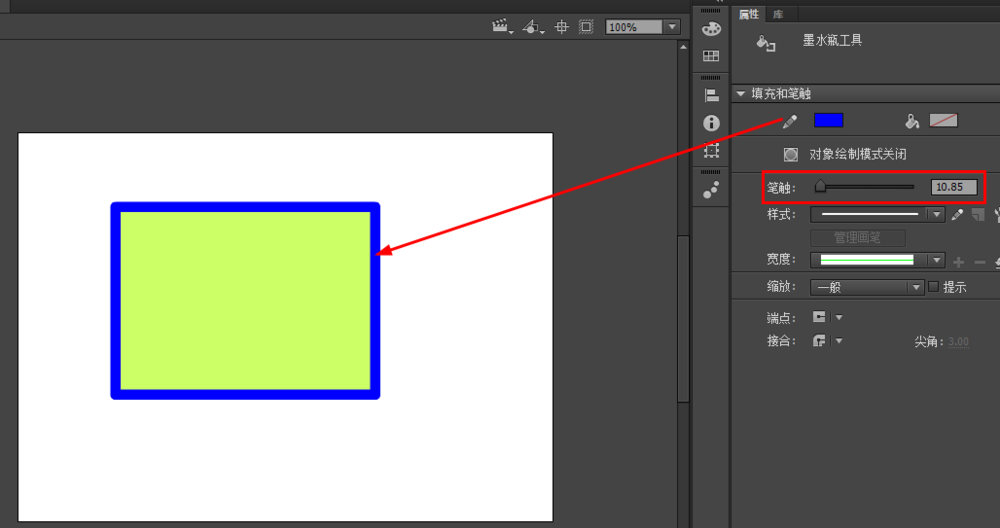Click the plus icon beside width profile
Screen dimensions: 1000x528
point(959,262)
